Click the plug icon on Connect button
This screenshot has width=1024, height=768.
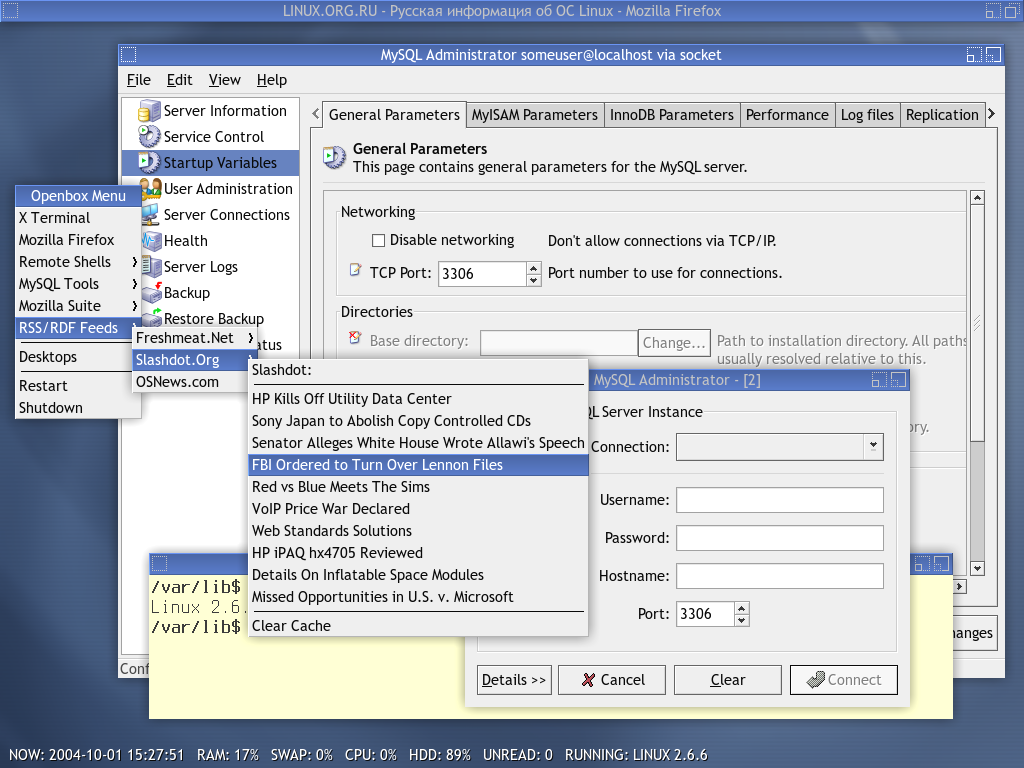816,680
